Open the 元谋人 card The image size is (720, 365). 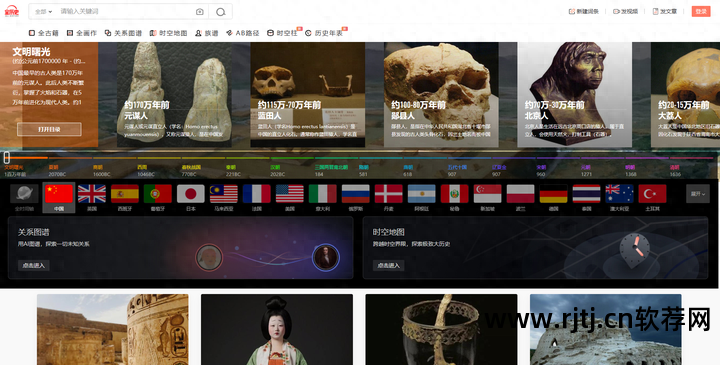174,95
